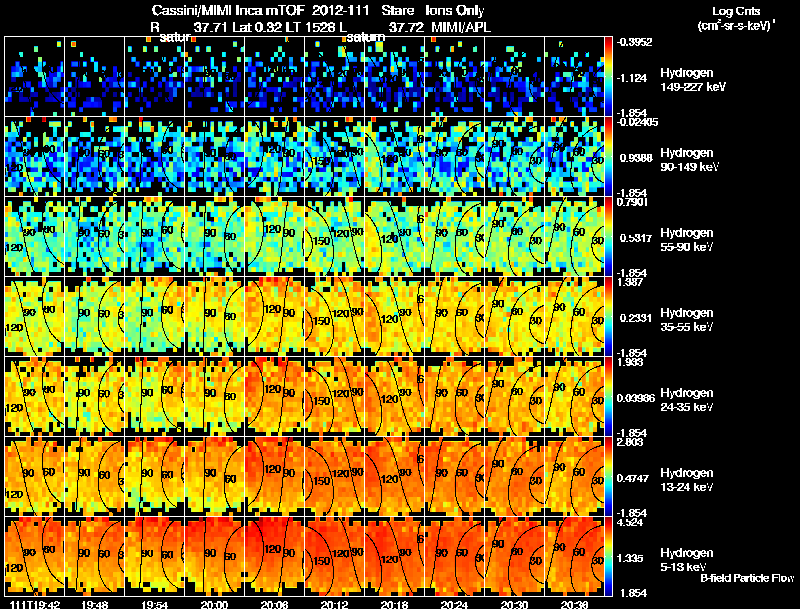Viewport: 800px width, 609px height.
Task: Select the 19:48 time label
Action: [94, 604]
